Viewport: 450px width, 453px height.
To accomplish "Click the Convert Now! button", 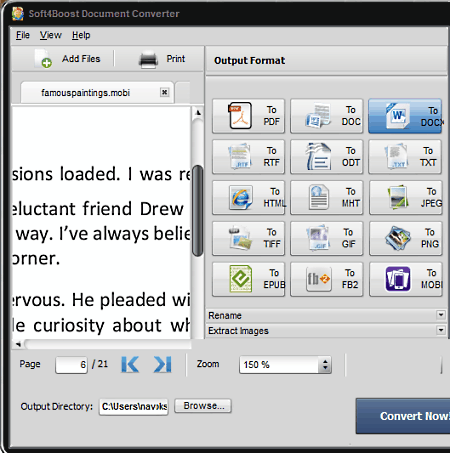I will 403,416.
